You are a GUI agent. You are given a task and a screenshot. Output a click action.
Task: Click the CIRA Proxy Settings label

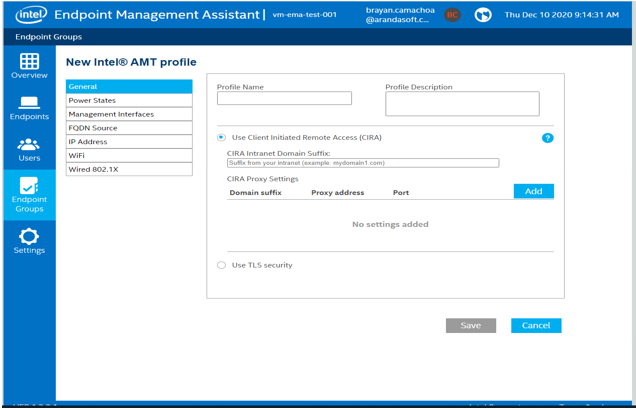(262, 179)
